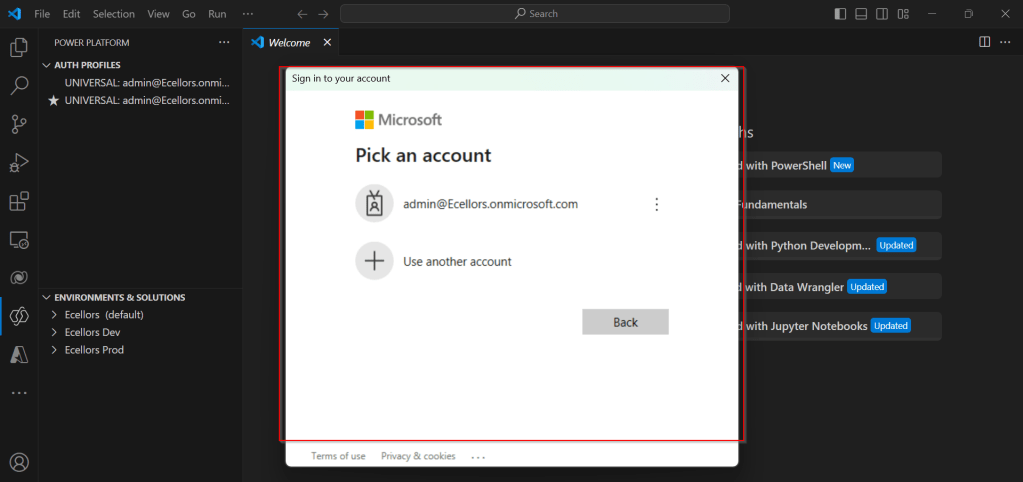Screen dimensions: 1023x482
Task: Open the Explorer view in activity bar
Action: (x=19, y=47)
